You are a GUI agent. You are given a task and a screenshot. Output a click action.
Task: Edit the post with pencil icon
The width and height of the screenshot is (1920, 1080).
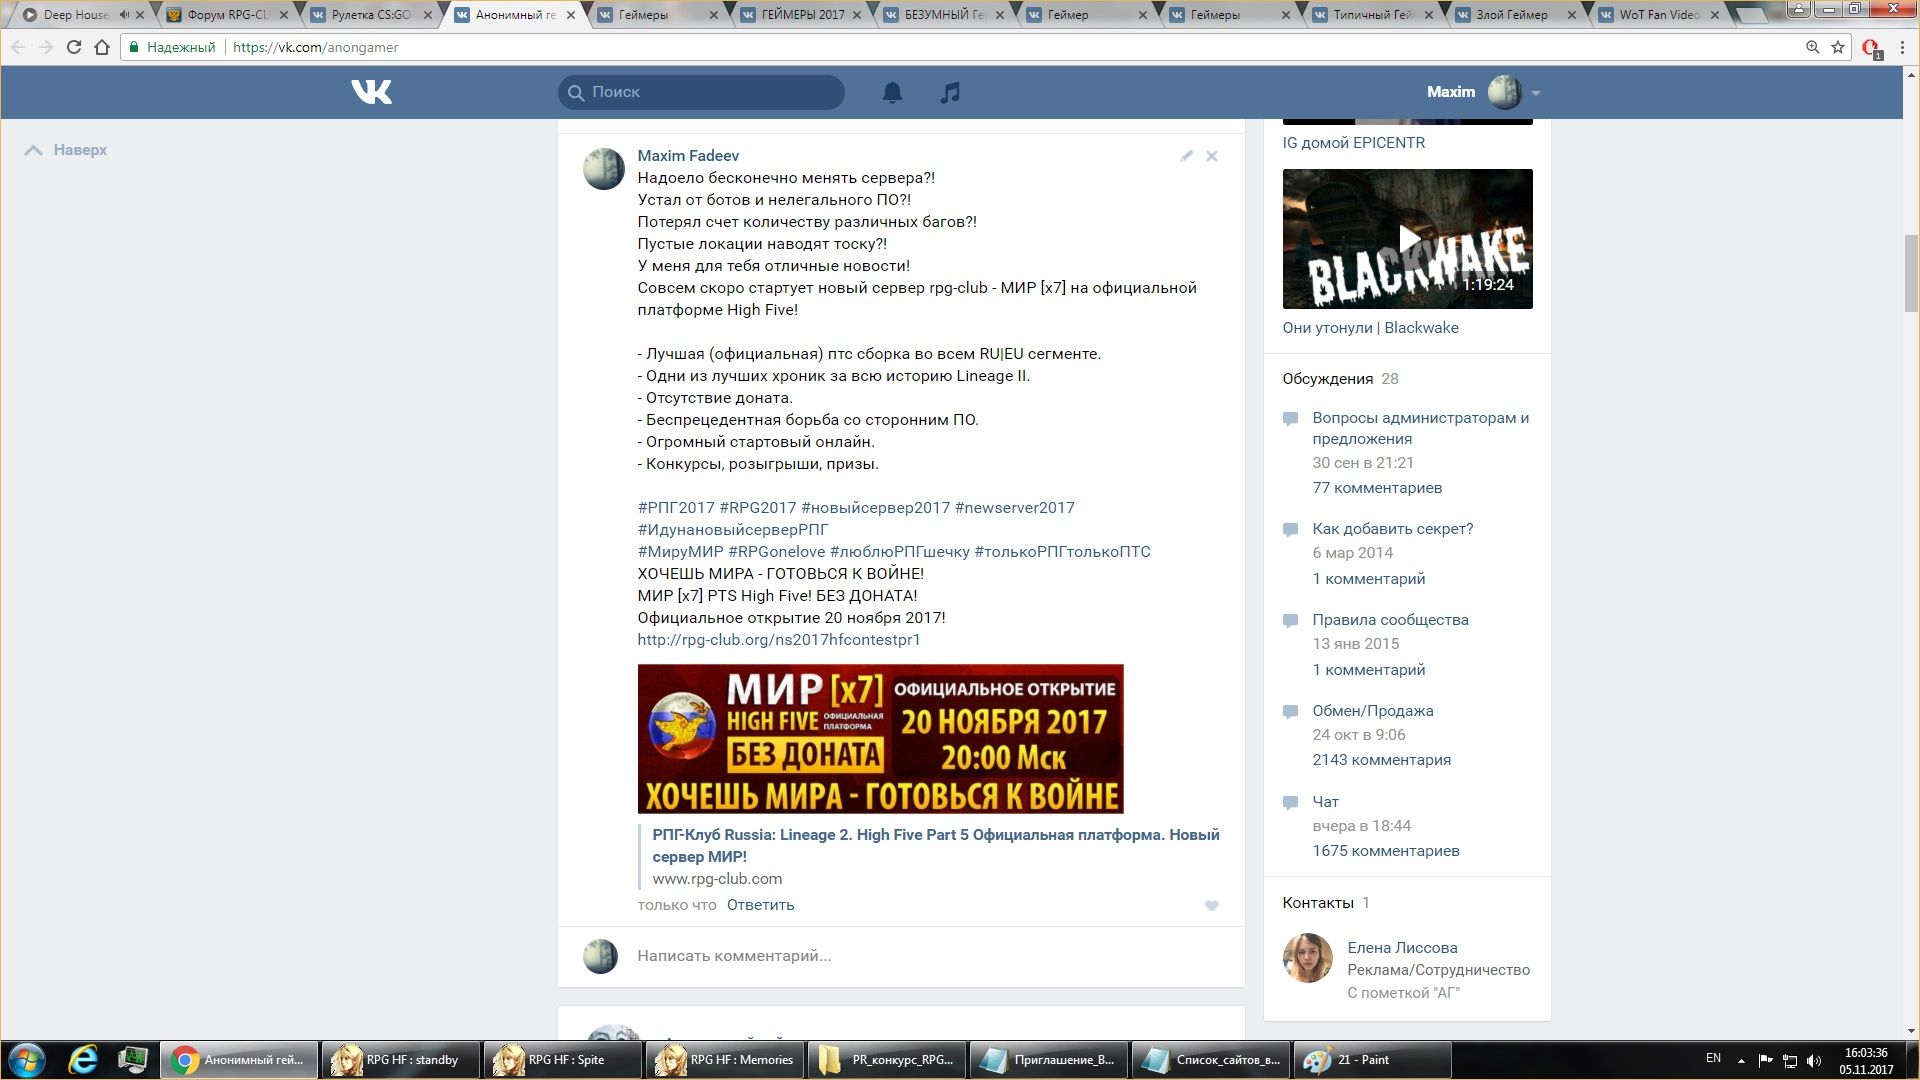coord(1186,156)
